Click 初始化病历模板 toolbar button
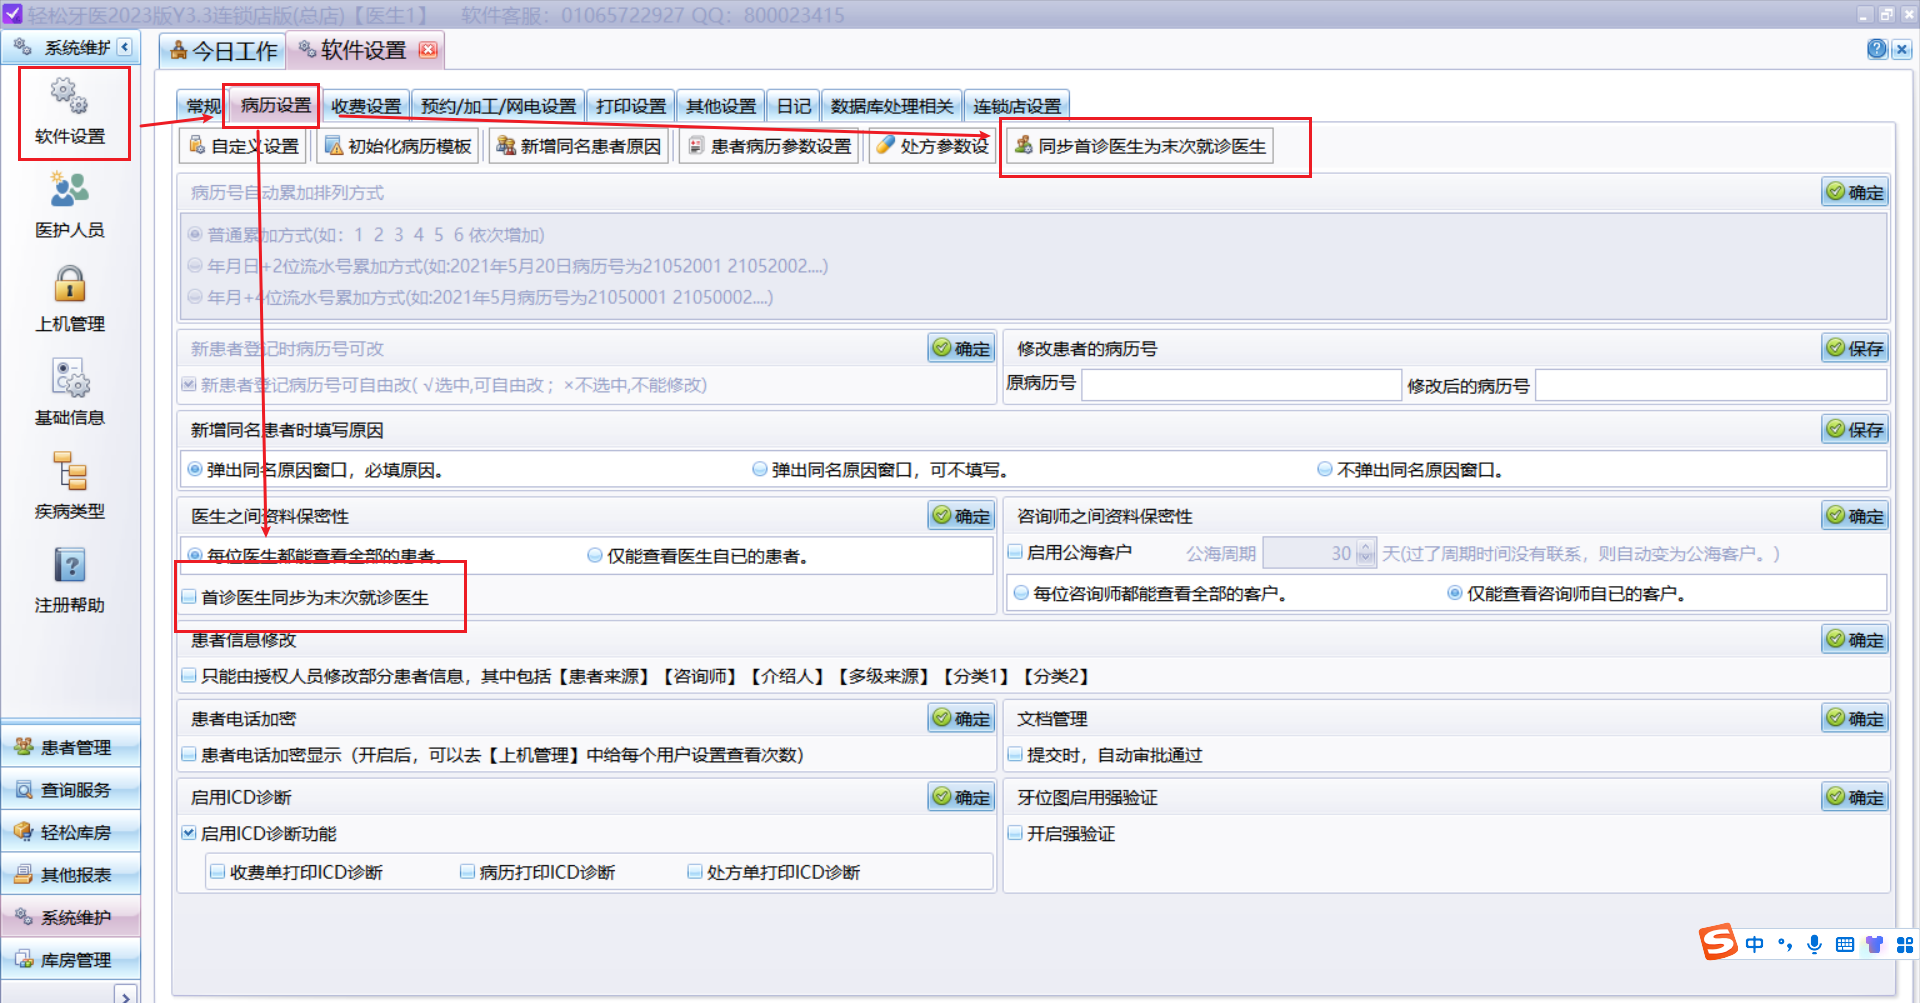This screenshot has width=1920, height=1003. pos(398,146)
